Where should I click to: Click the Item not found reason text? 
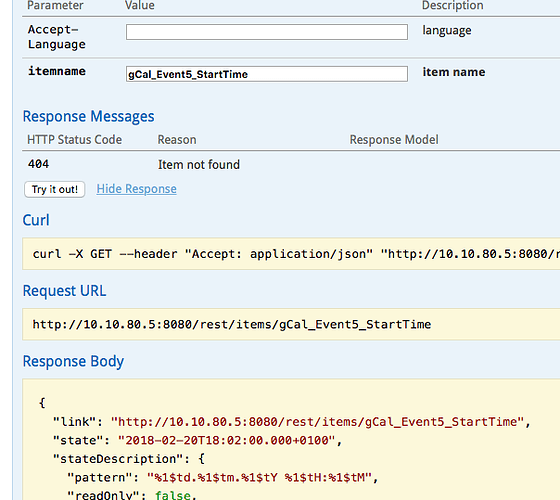199,165
